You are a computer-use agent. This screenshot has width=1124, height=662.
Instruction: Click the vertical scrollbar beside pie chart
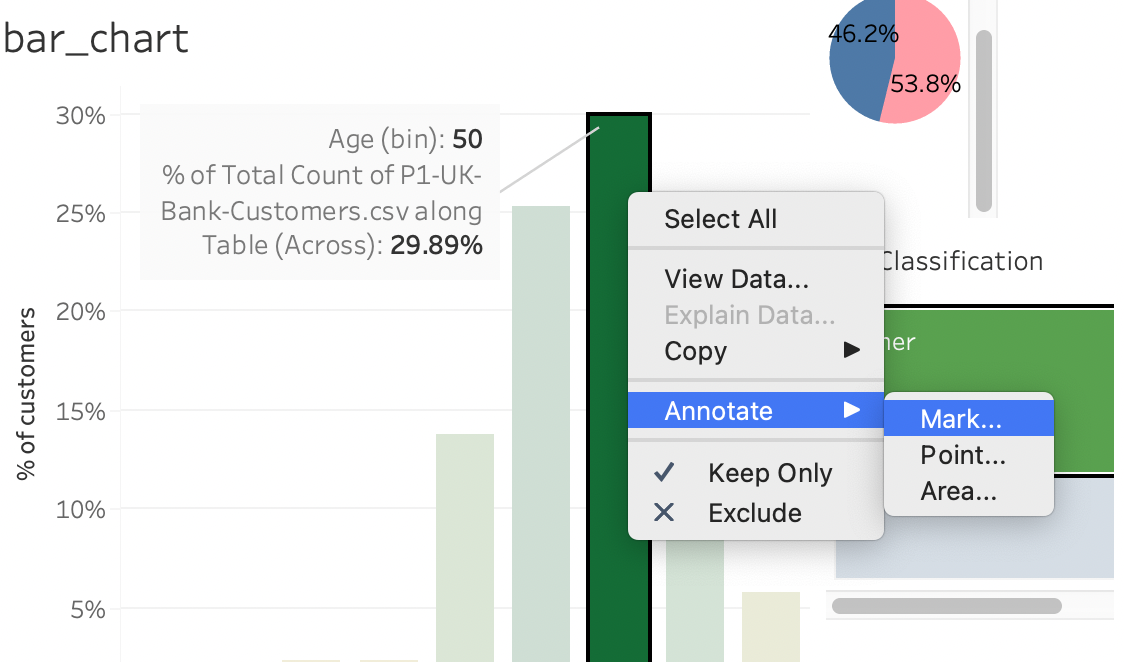click(983, 120)
